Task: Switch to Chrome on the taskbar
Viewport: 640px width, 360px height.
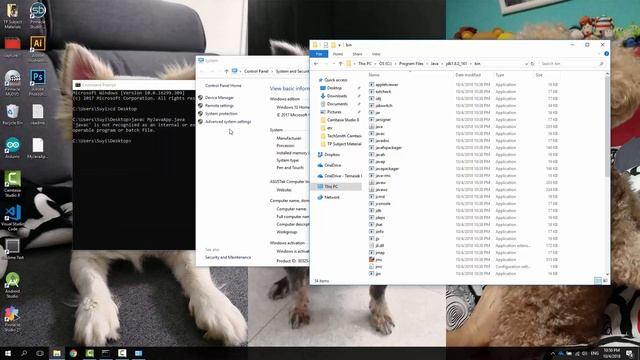Action: 73,353
